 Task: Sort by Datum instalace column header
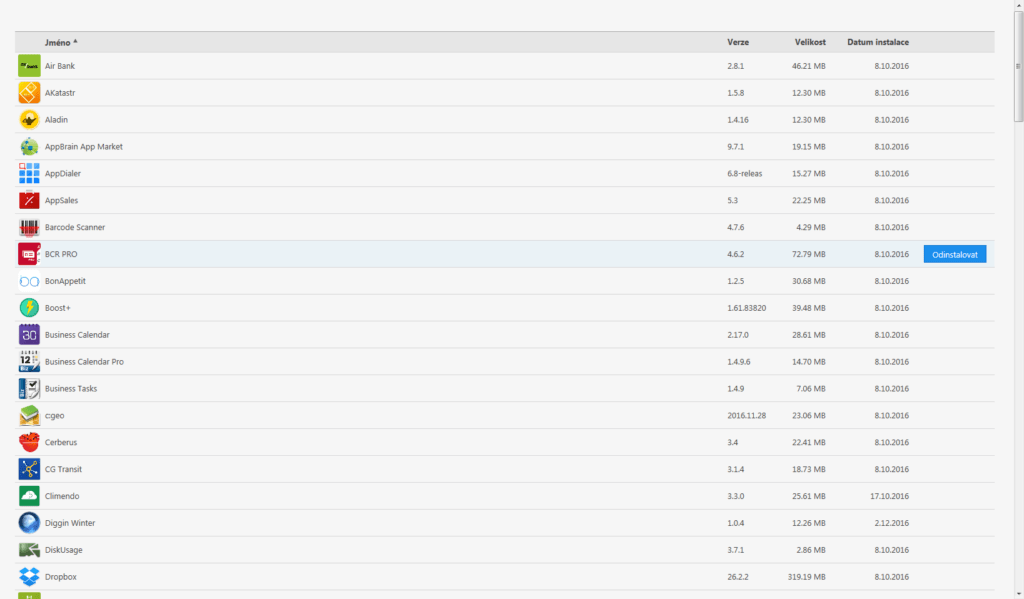pyautogui.click(x=878, y=42)
